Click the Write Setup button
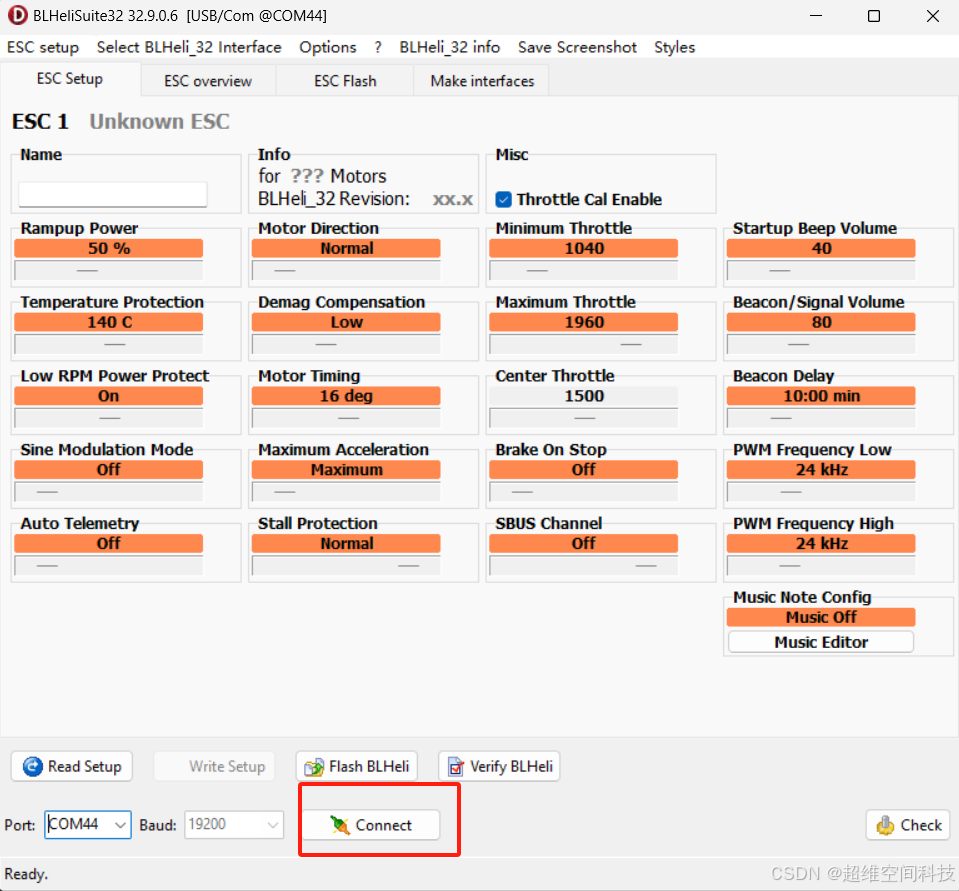The height and width of the screenshot is (891, 959). 214,766
